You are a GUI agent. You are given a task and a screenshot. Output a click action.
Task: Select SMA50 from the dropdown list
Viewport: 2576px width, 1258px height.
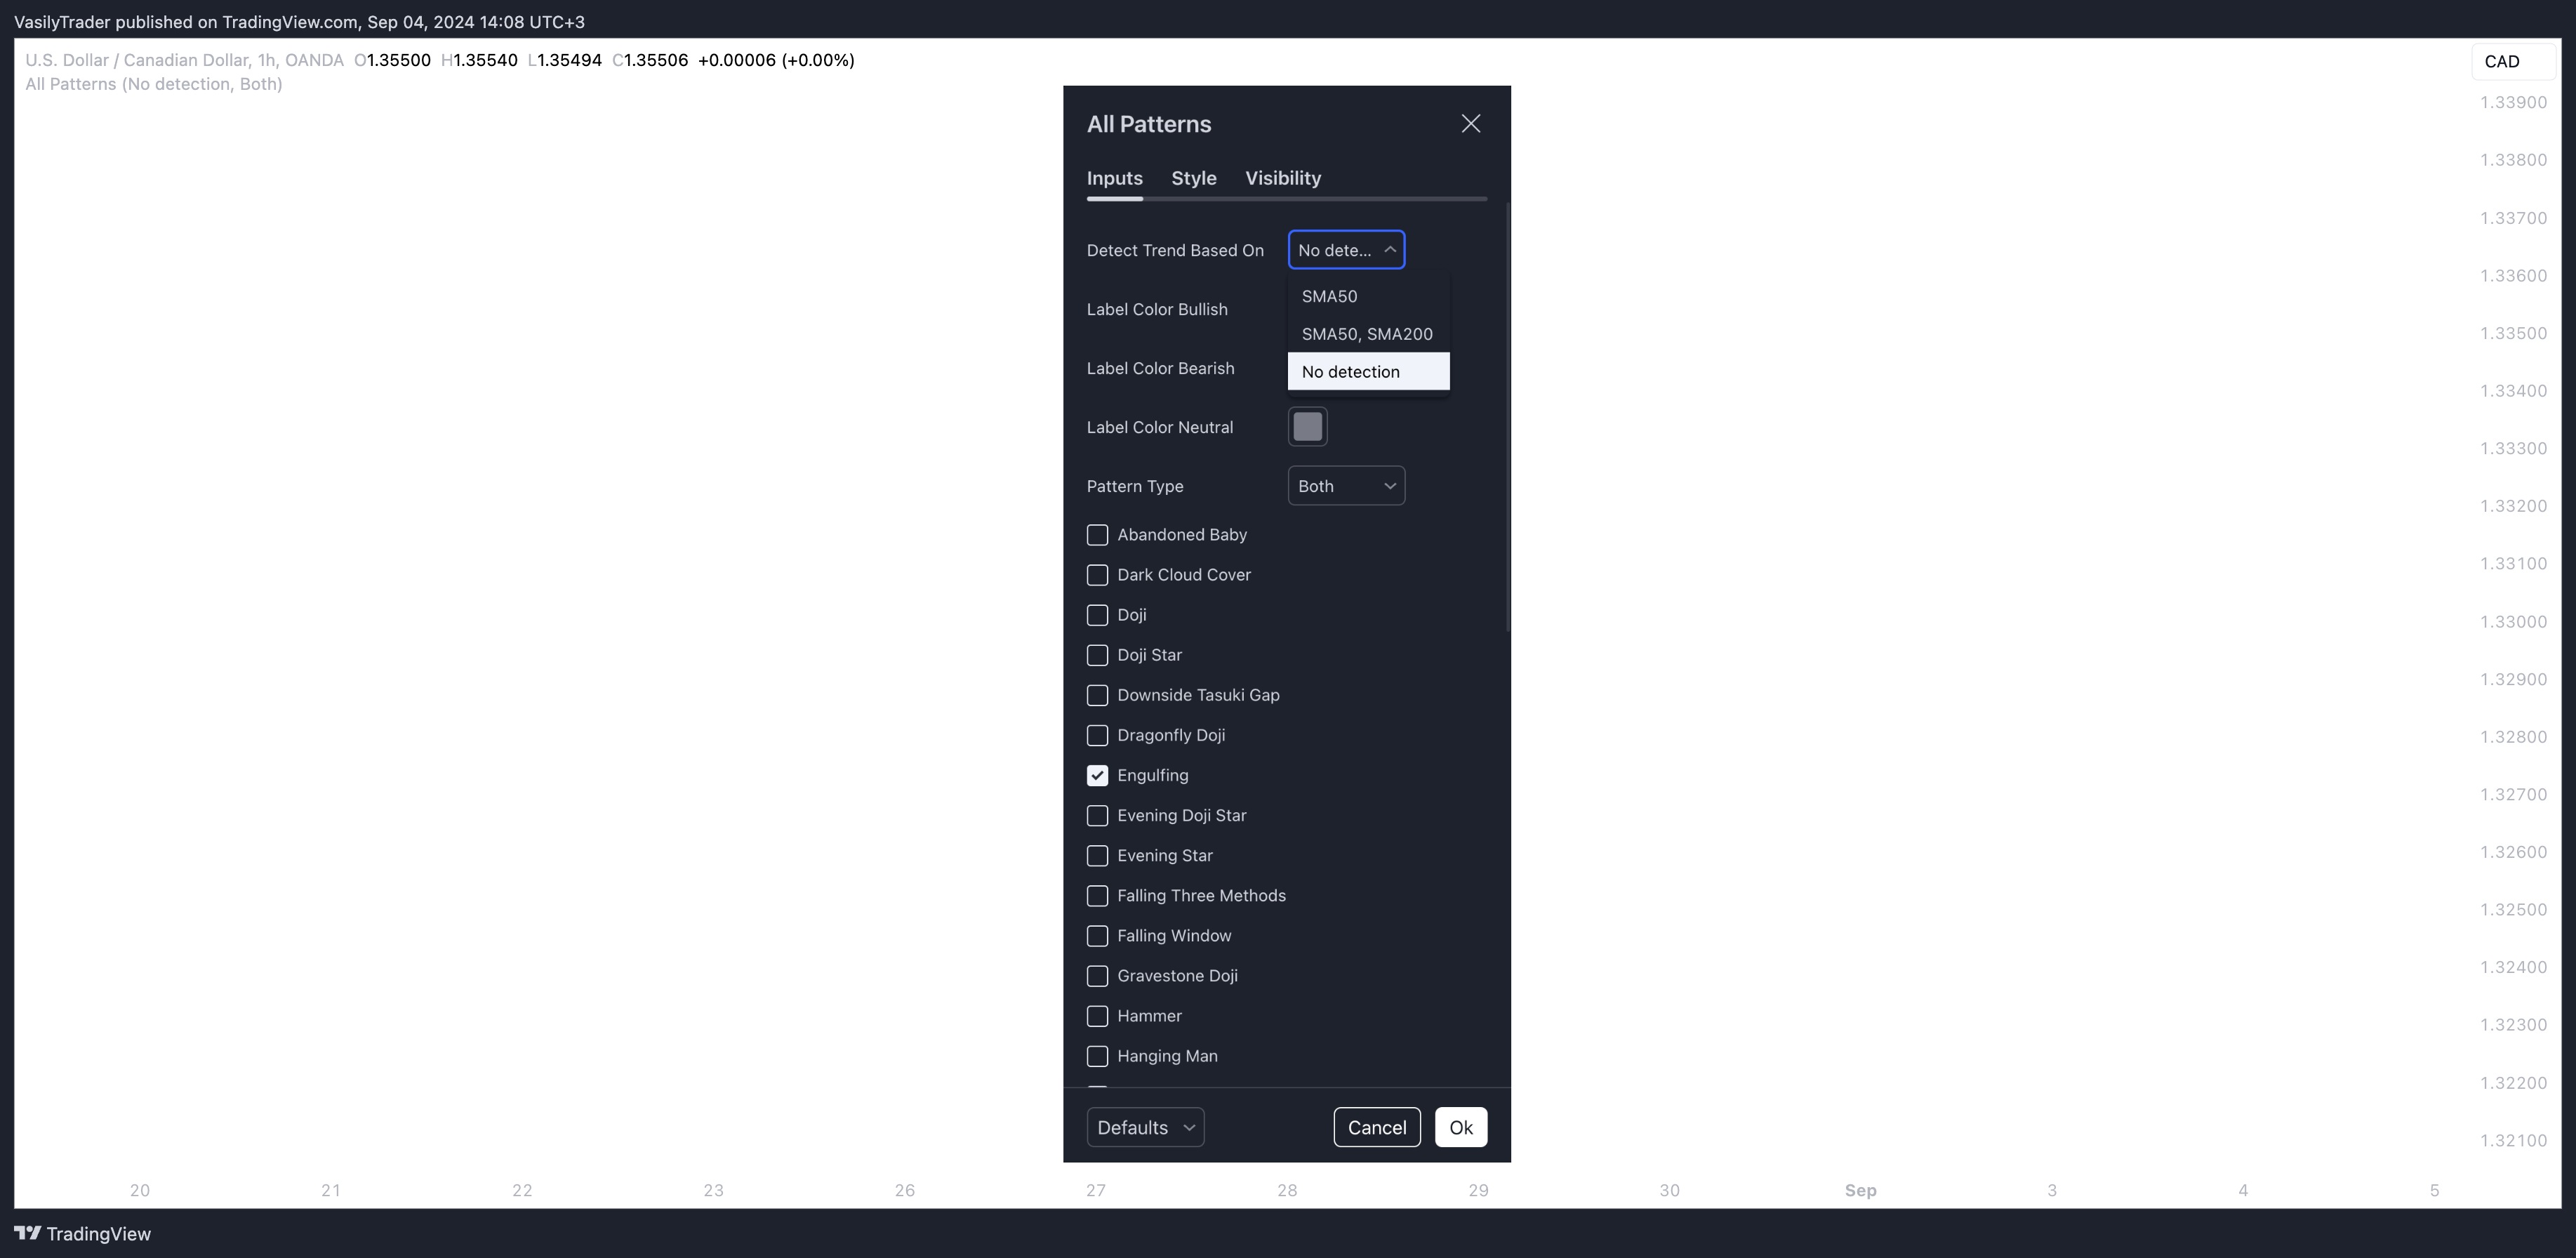[x=1368, y=296]
